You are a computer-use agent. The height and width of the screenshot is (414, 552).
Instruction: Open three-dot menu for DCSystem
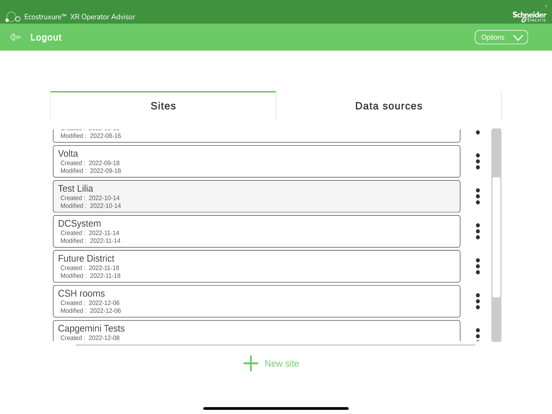point(478,231)
